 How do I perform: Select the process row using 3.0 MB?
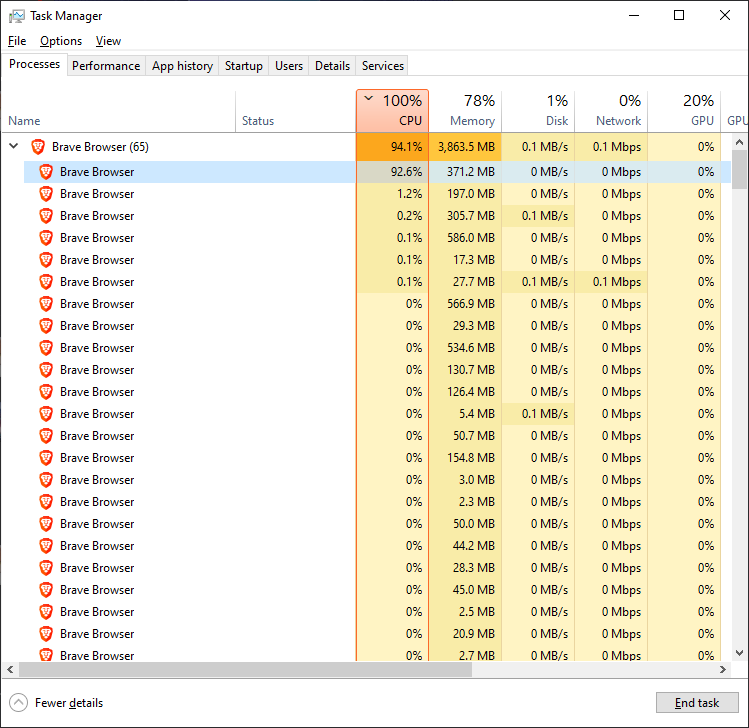pyautogui.click(x=377, y=480)
